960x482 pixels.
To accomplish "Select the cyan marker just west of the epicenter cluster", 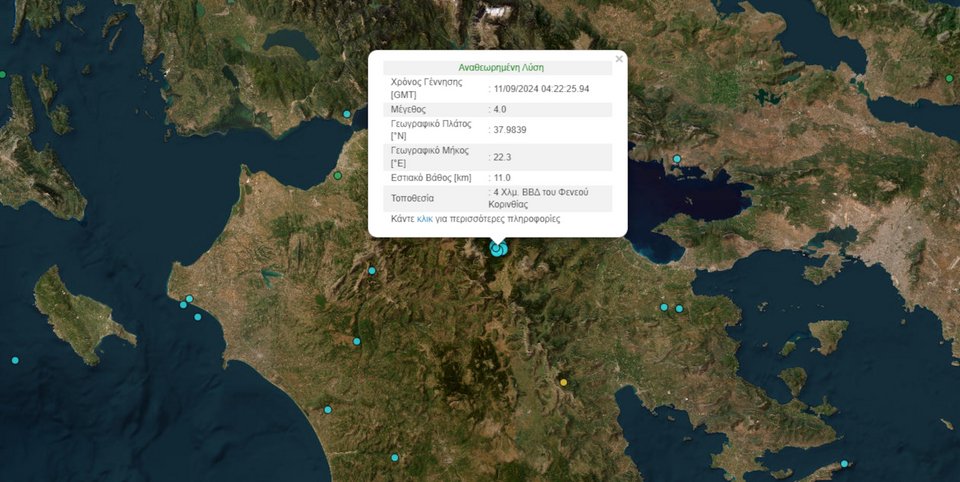I will click(x=372, y=270).
